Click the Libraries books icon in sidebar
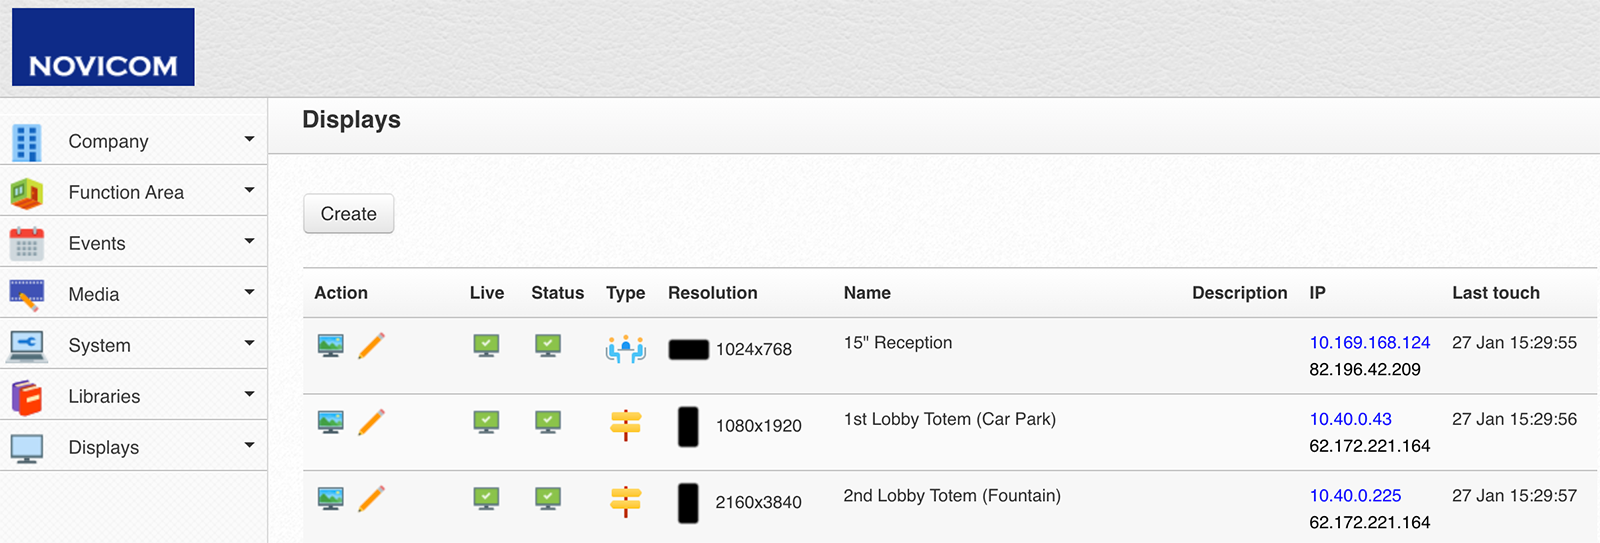This screenshot has height=543, width=1600. pos(27,397)
